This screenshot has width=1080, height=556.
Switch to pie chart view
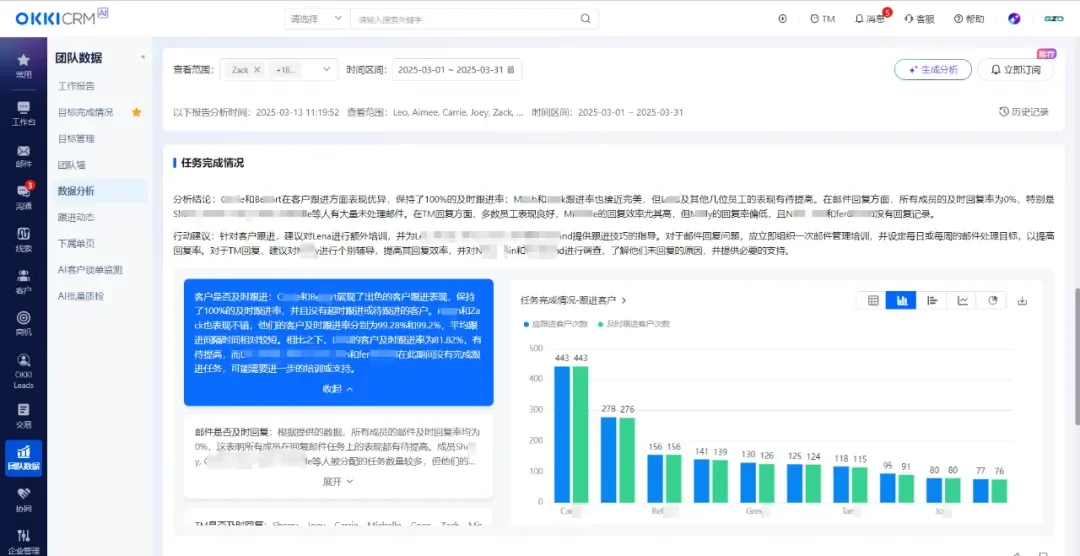[992, 300]
